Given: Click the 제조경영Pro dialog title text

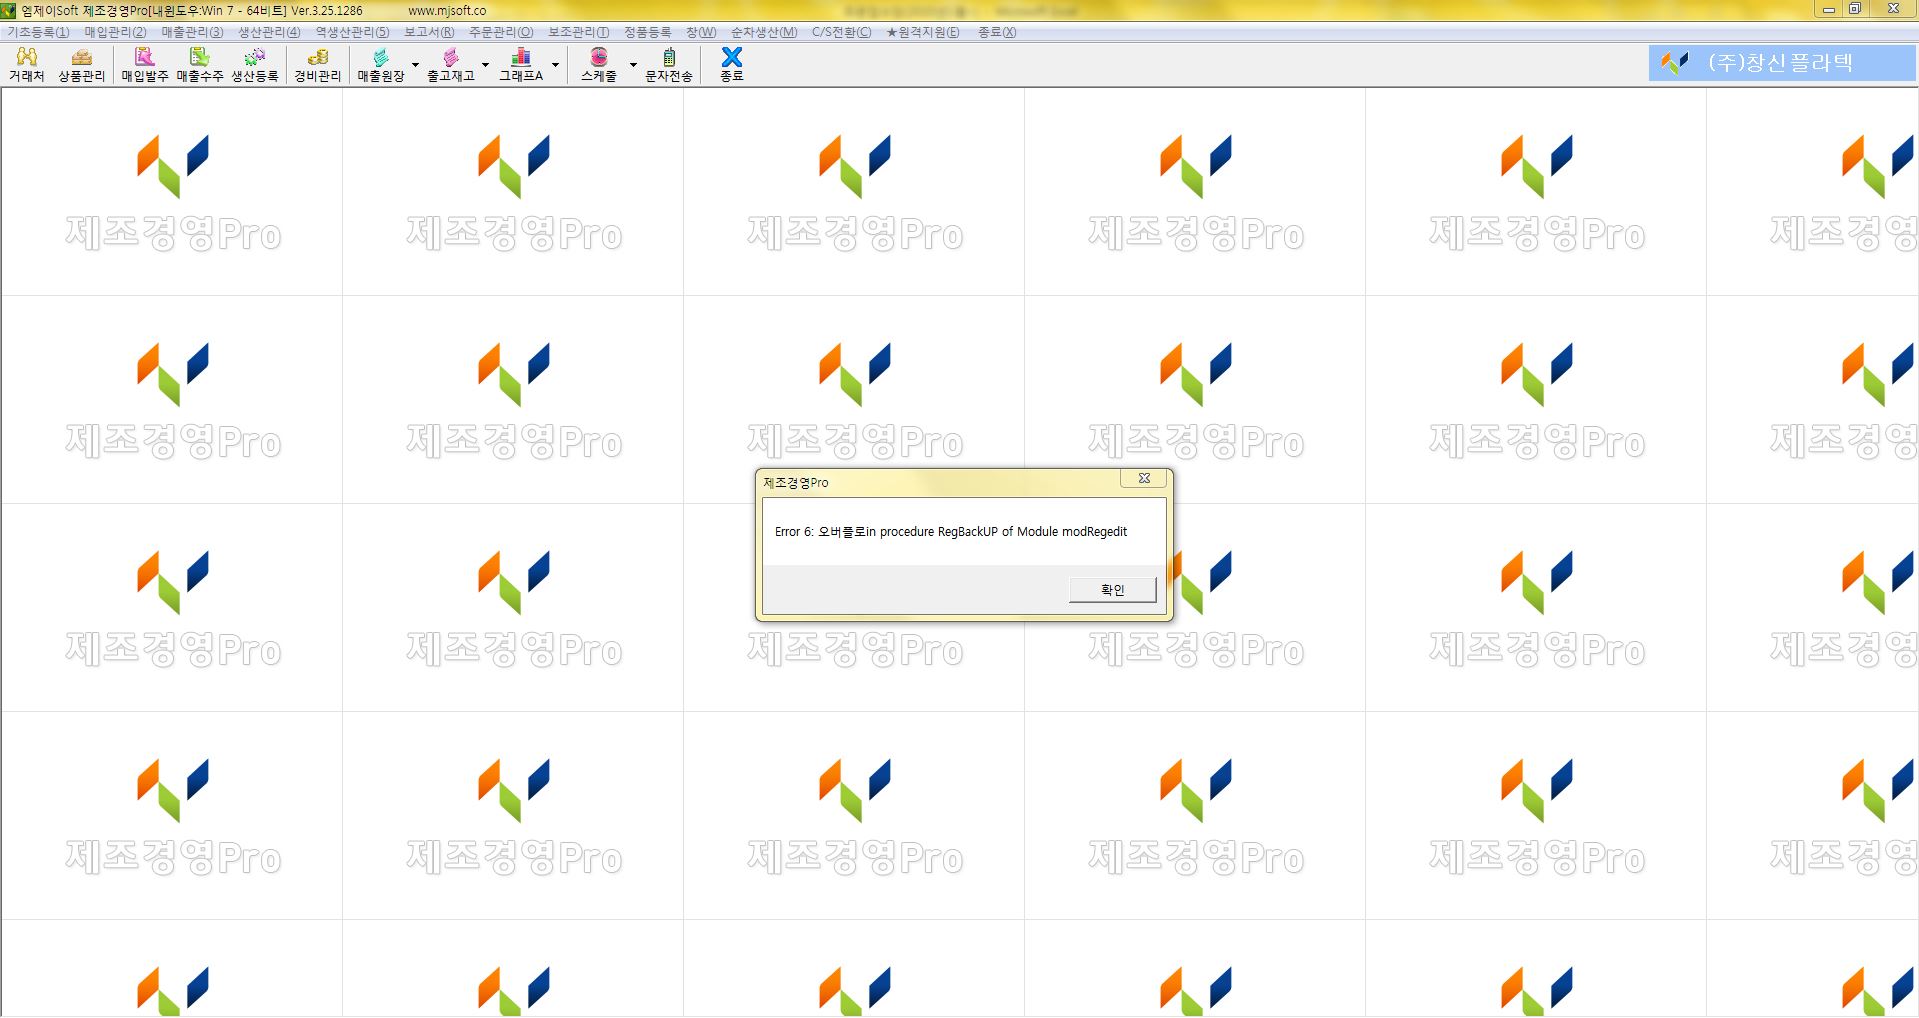Looking at the screenshot, I should pos(796,483).
